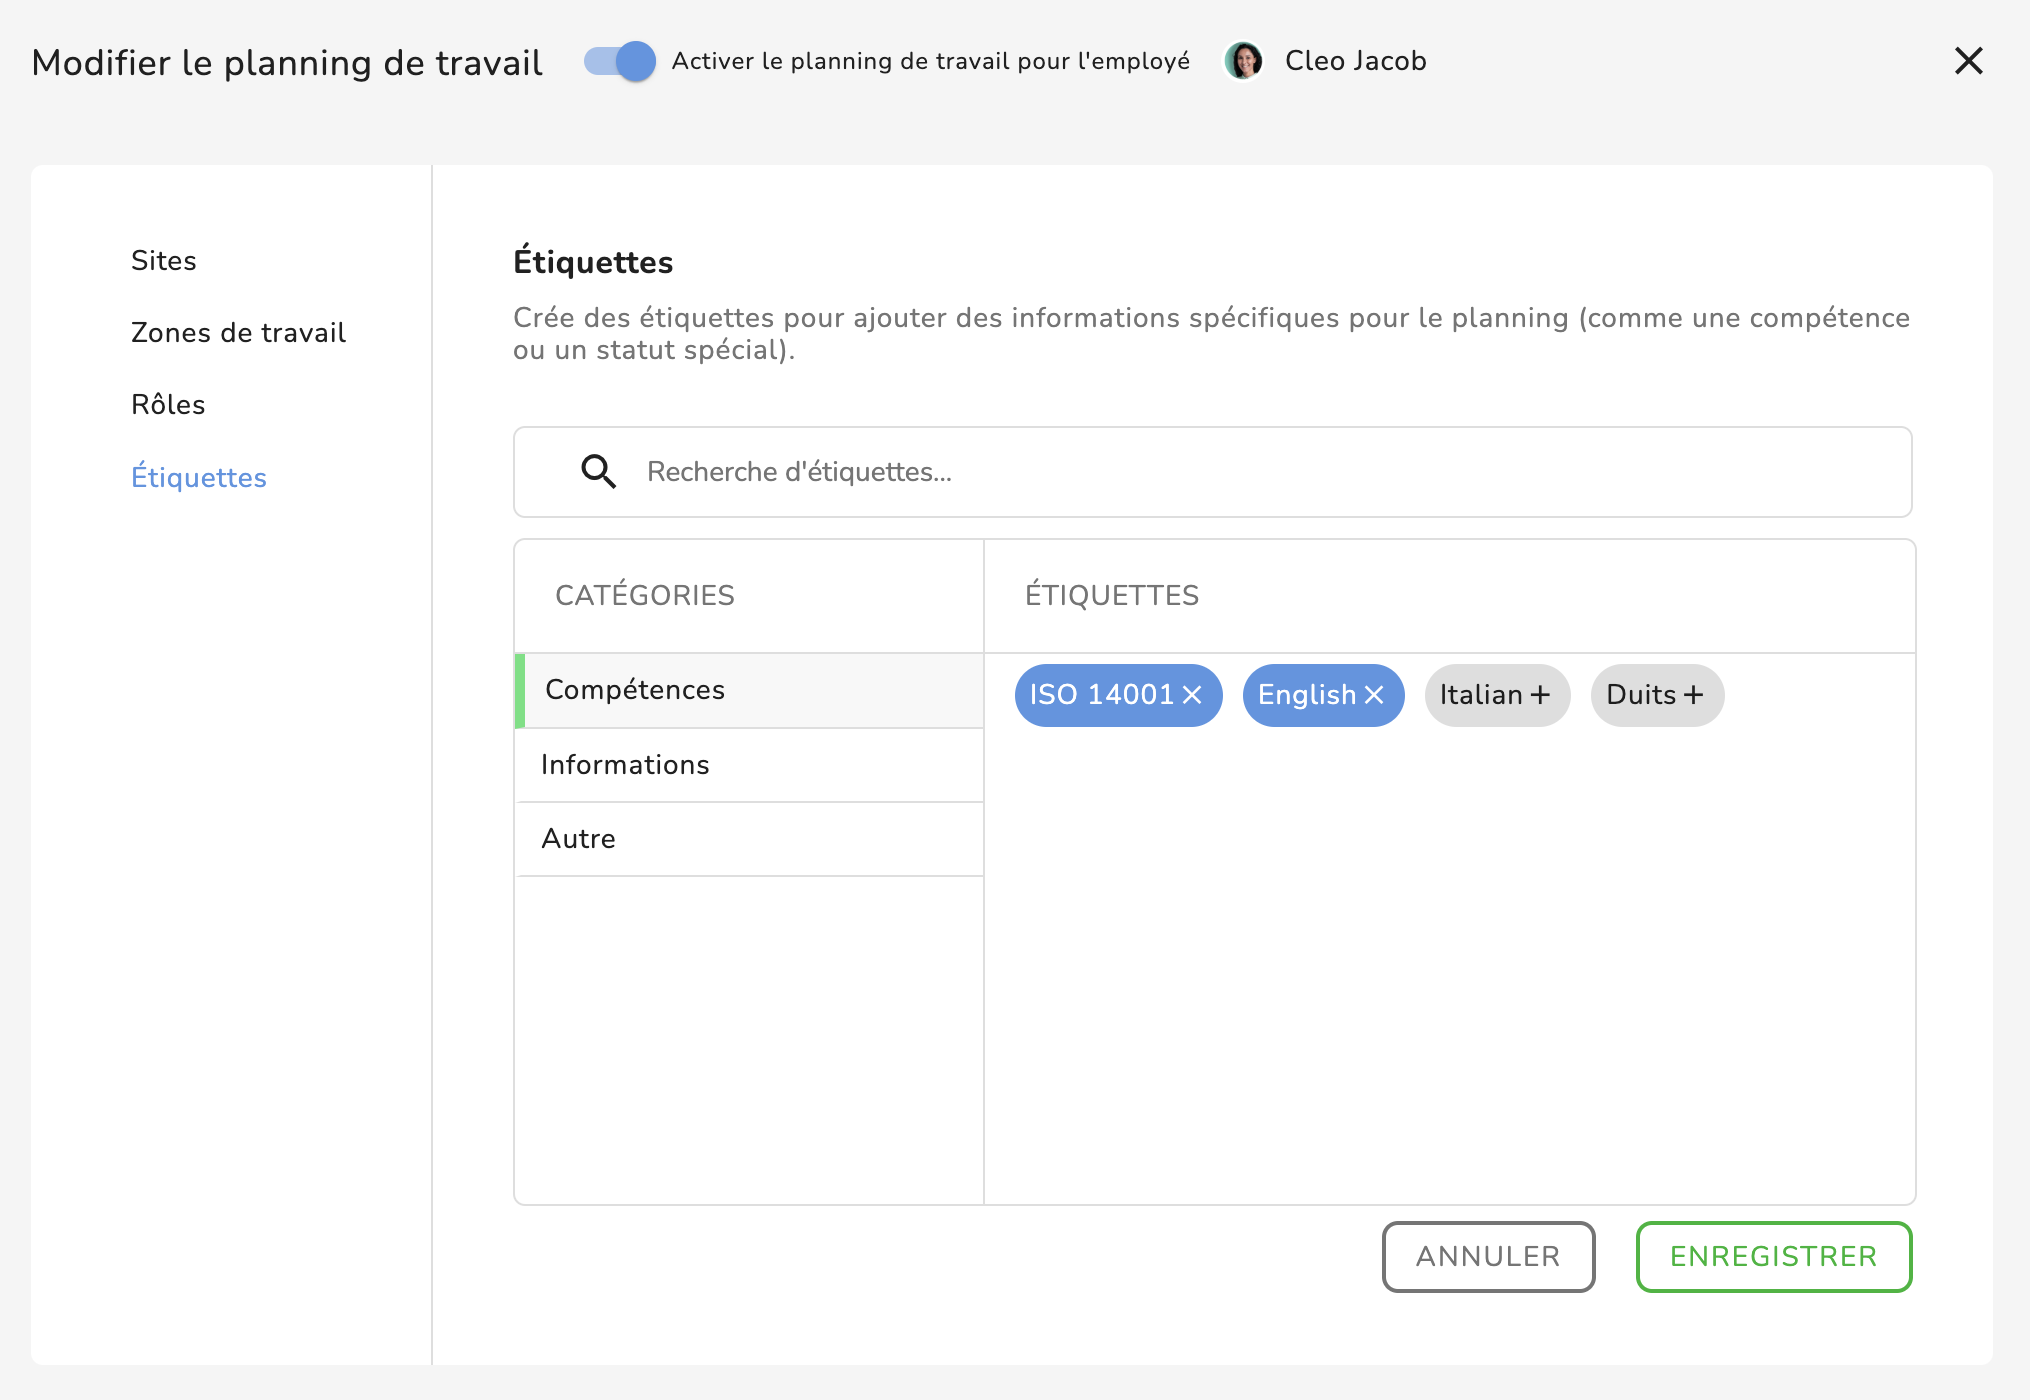Switch to the Rôles section
Viewport: 2030px width, 1400px height.
(x=168, y=405)
